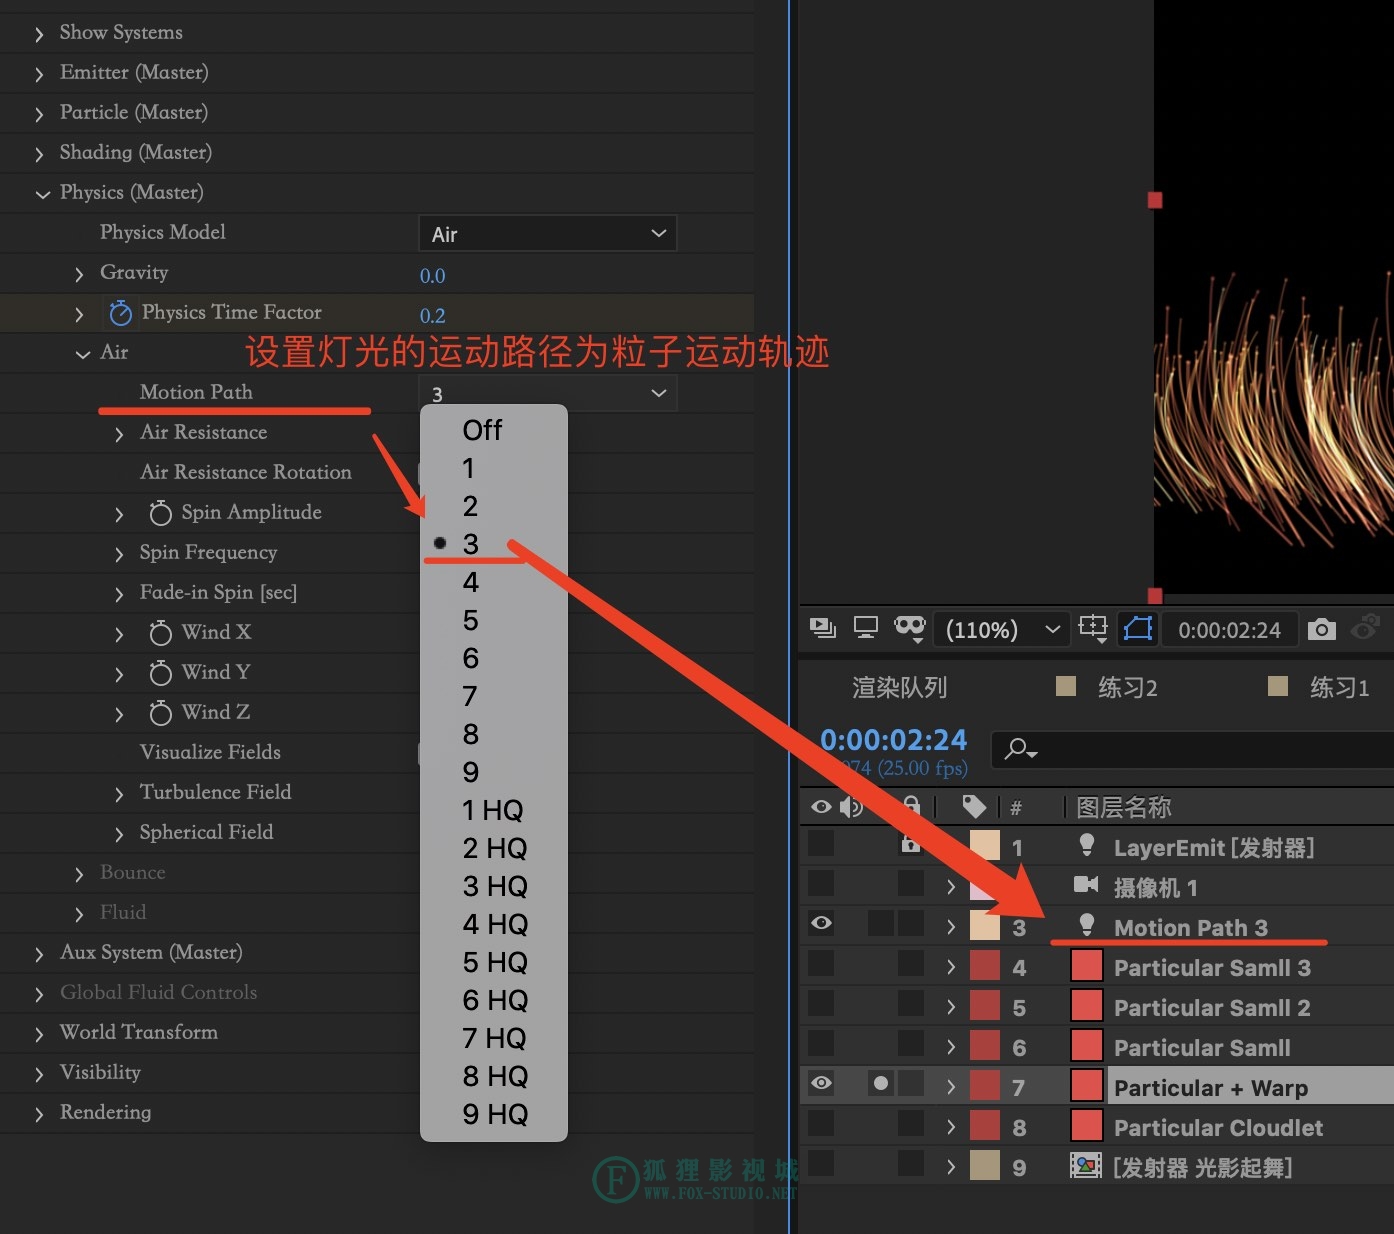This screenshot has height=1234, width=1394.
Task: Expand the Show Systems group
Action: coord(39,34)
